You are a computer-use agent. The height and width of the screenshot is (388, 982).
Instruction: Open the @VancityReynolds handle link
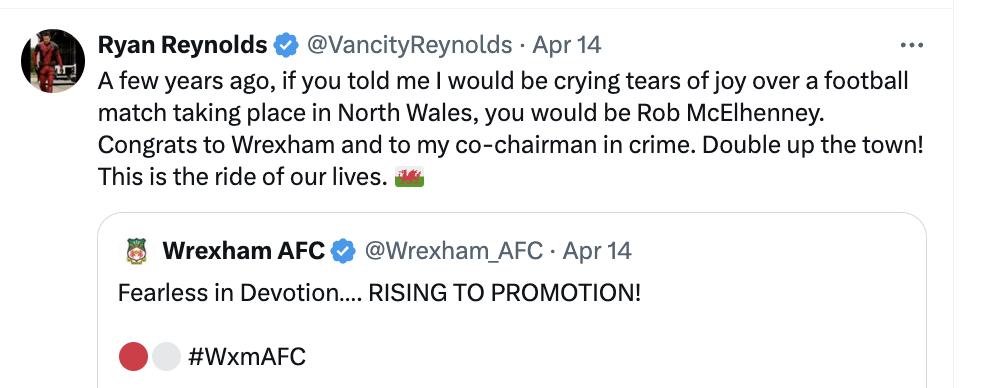[408, 45]
